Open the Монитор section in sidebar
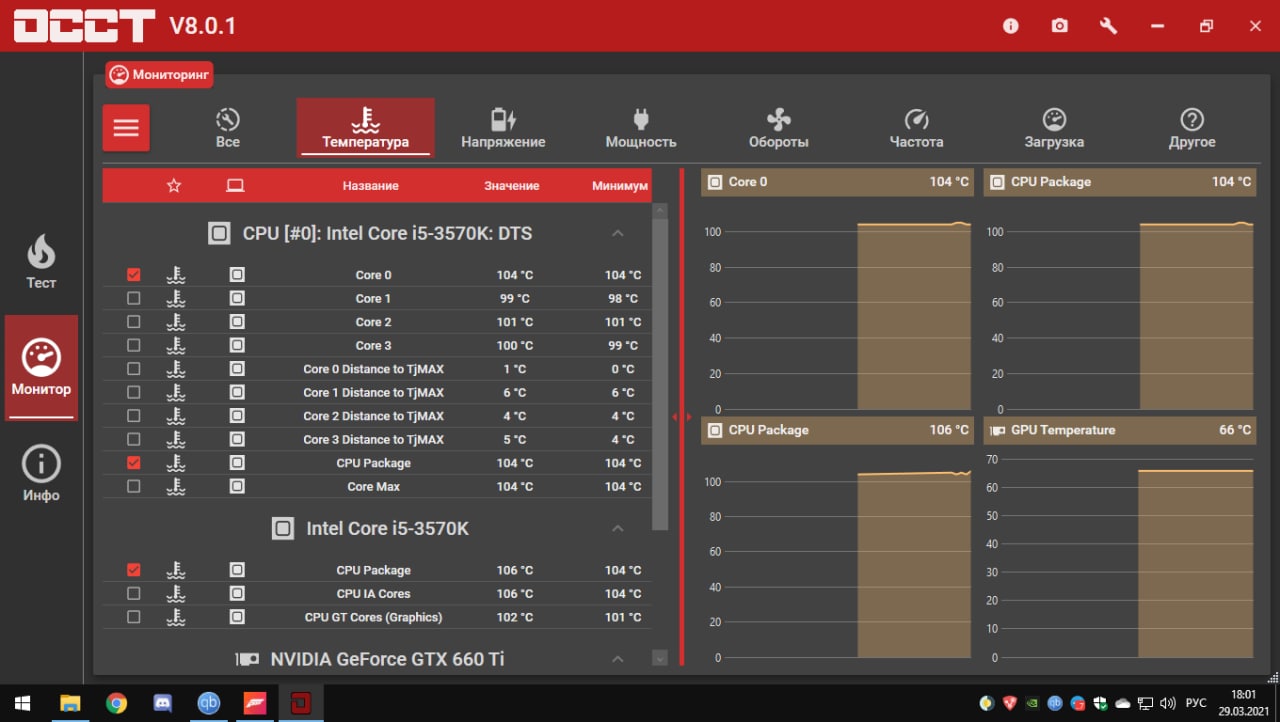The image size is (1280, 722). (41, 367)
